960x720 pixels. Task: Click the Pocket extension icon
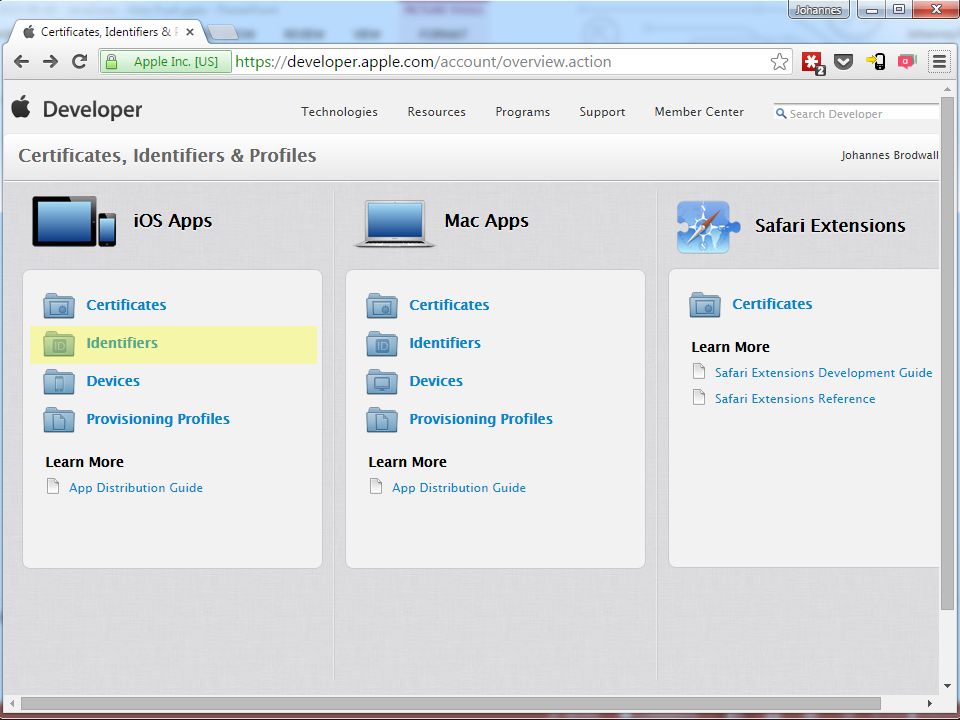click(844, 61)
